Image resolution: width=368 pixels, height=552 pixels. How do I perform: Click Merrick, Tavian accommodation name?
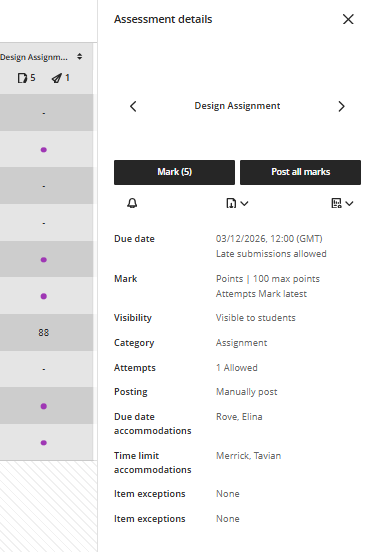coord(249,456)
